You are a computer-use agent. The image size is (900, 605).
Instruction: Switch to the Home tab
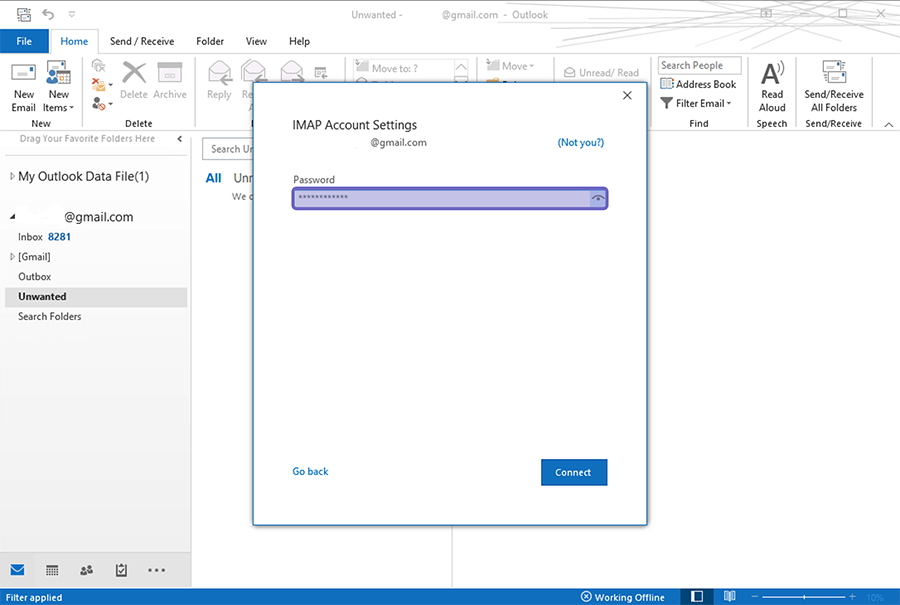click(x=74, y=41)
